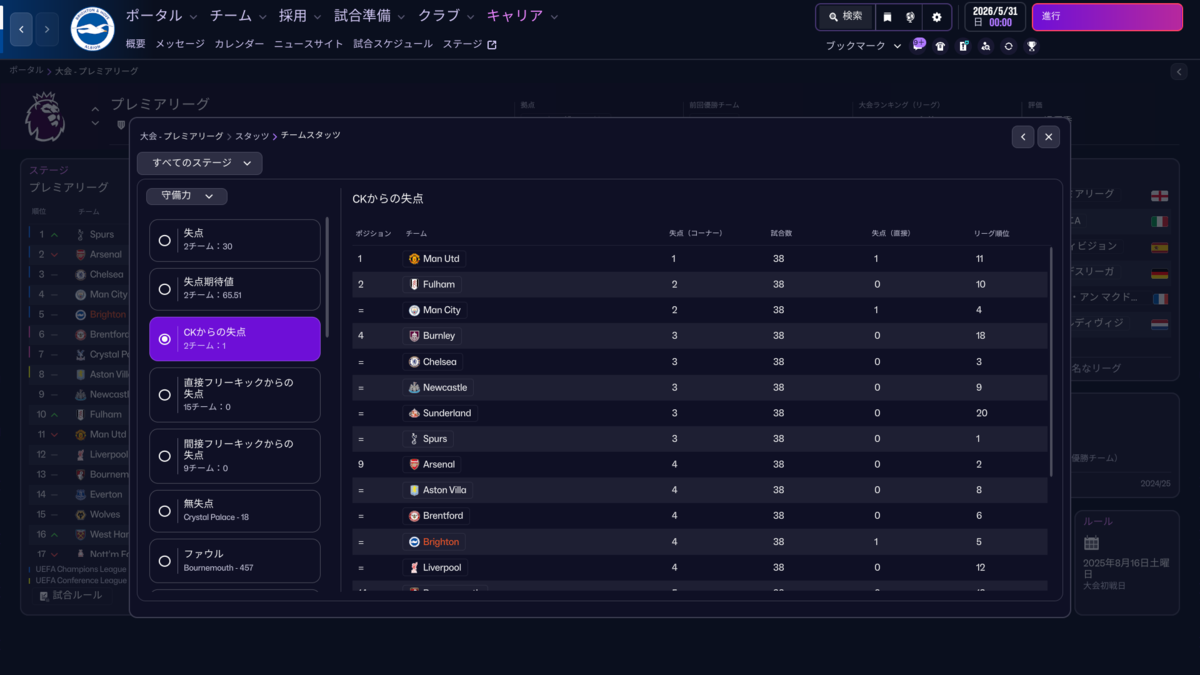Open the circular arrows transfer shortcut icon
This screenshot has width=1200, height=675.
pyautogui.click(x=1009, y=46)
